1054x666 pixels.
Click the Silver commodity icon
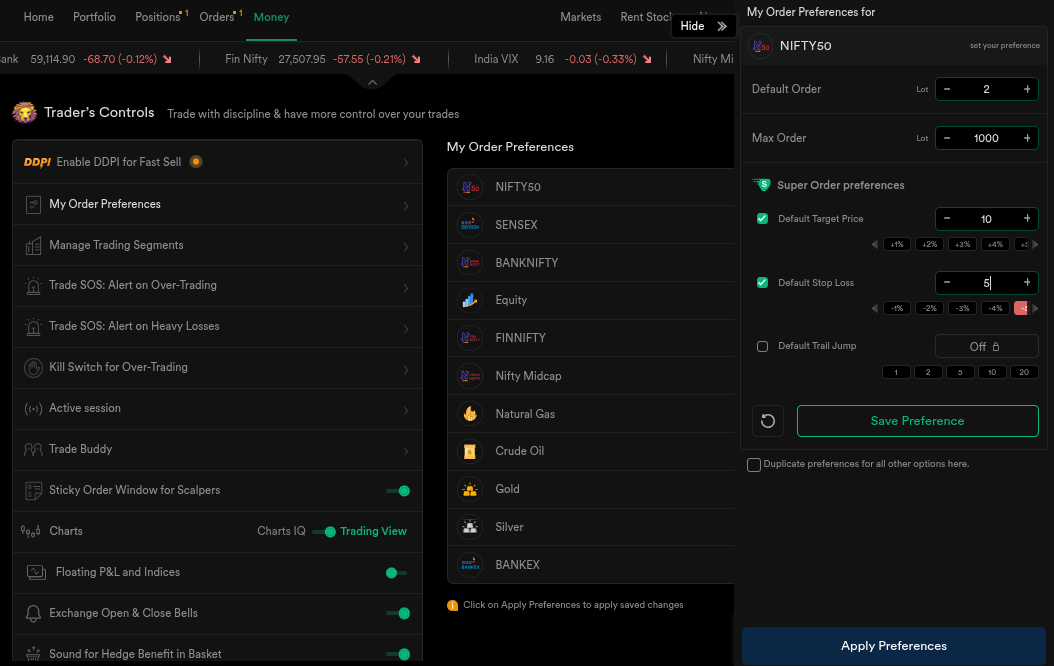coord(469,527)
